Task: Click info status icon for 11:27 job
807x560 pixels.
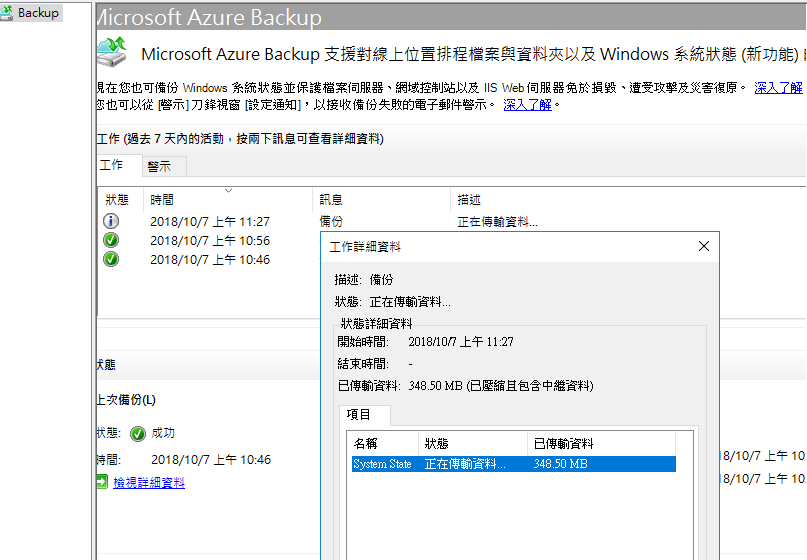Action: point(111,221)
